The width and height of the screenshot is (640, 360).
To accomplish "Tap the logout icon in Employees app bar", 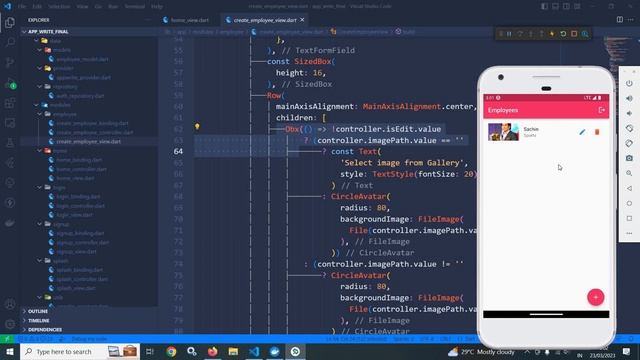I will tap(601, 110).
